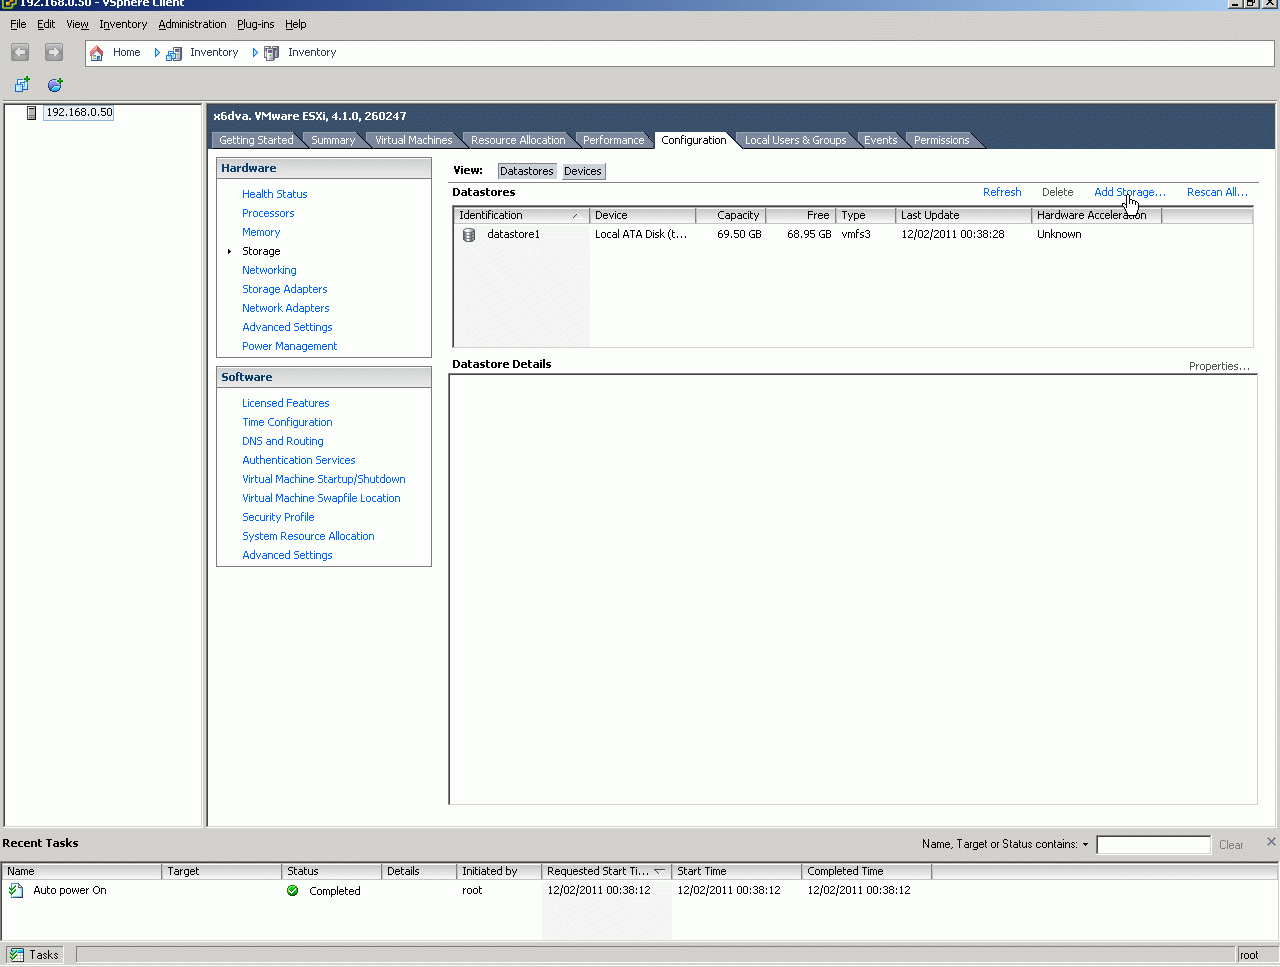The image size is (1280, 967).
Task: Click the Refresh link for datastores
Action: pos(1002,192)
